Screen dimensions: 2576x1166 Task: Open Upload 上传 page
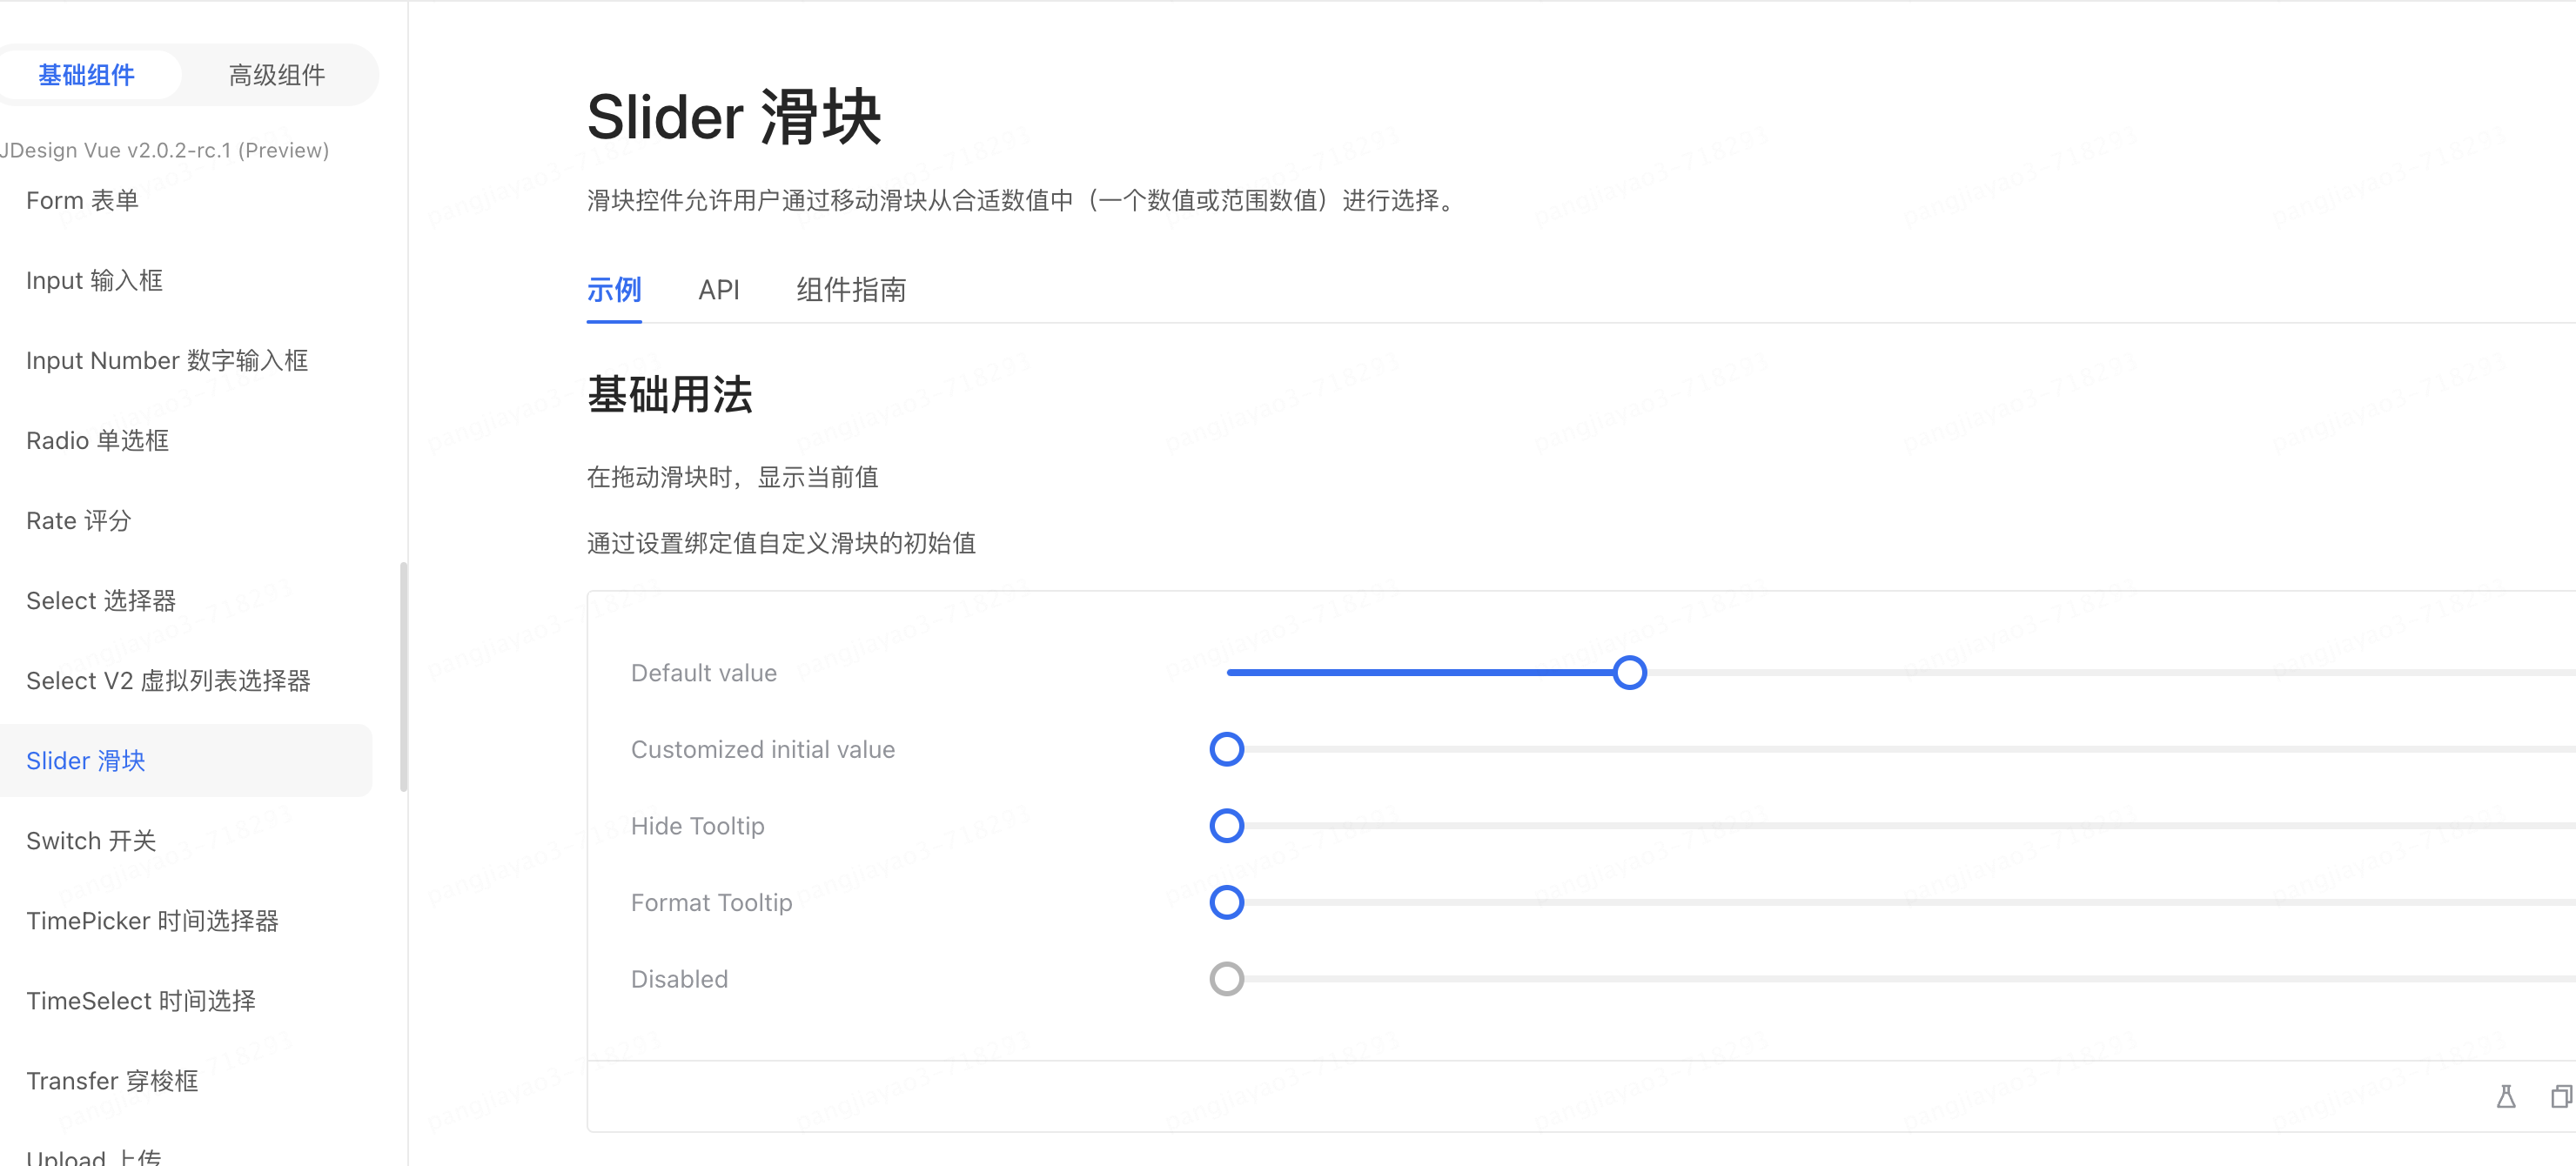click(x=93, y=1157)
